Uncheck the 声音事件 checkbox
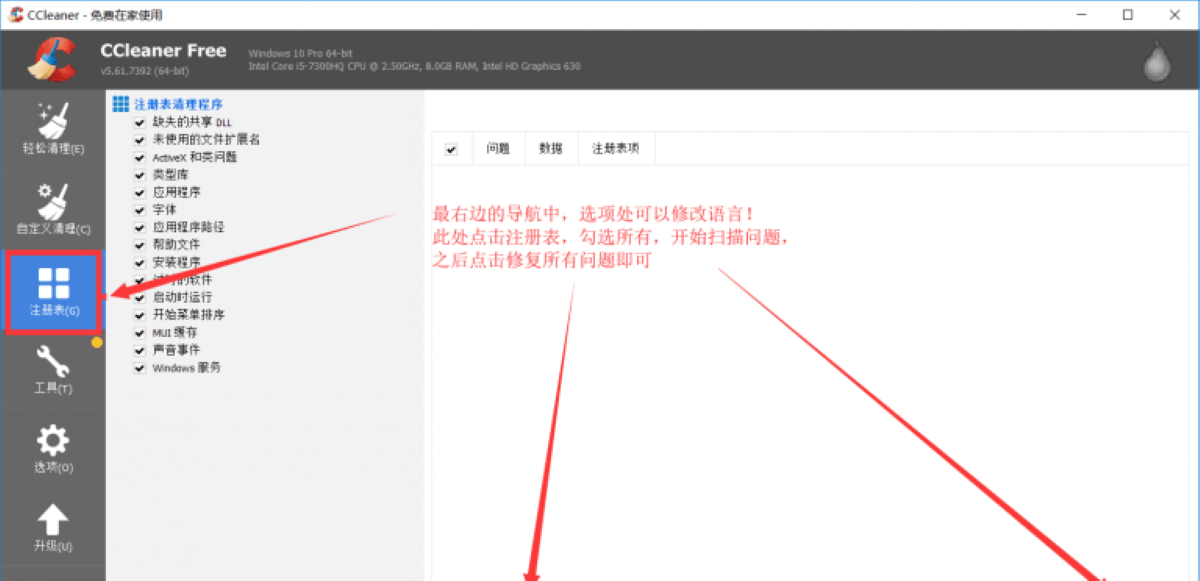1200x581 pixels. tap(140, 350)
